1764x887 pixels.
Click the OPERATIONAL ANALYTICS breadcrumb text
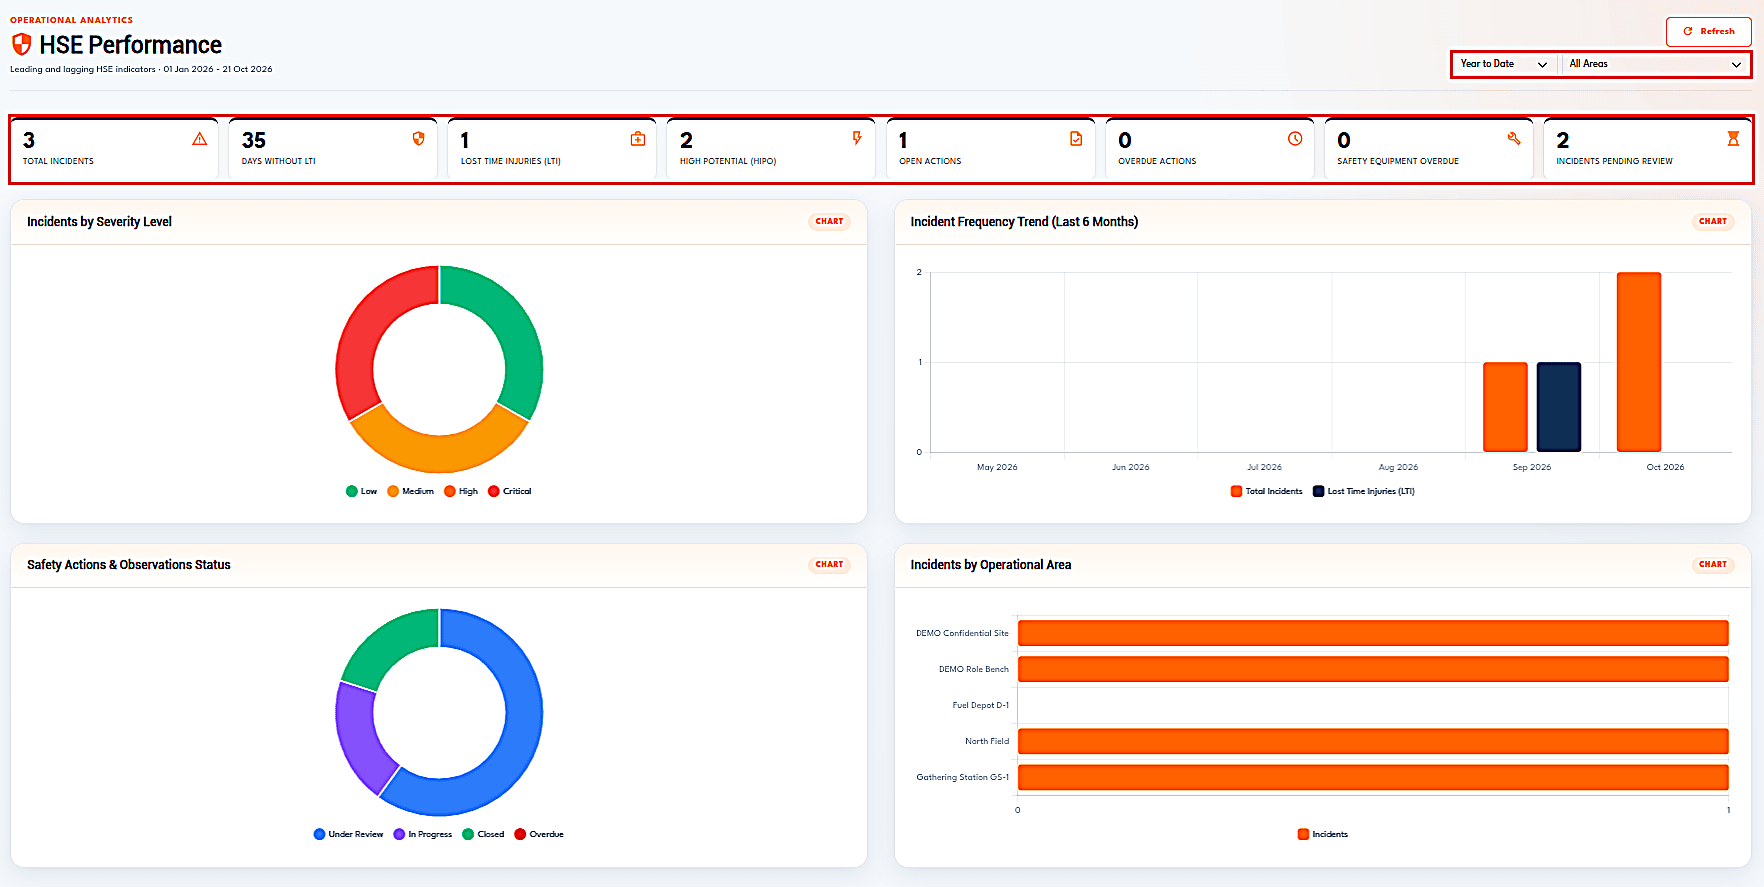click(x=71, y=20)
